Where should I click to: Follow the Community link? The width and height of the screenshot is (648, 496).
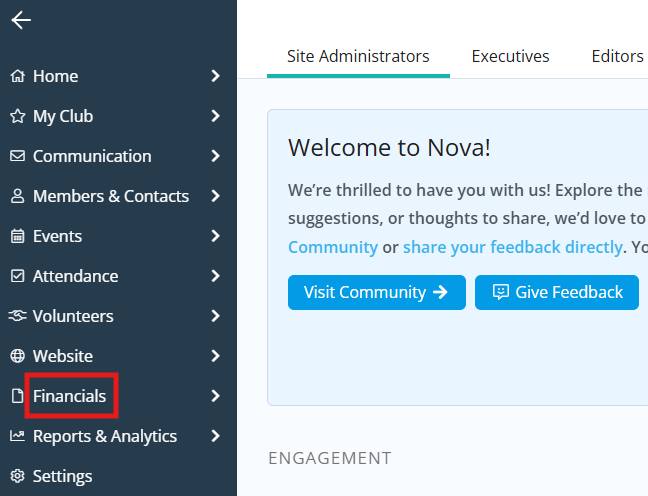click(x=333, y=247)
